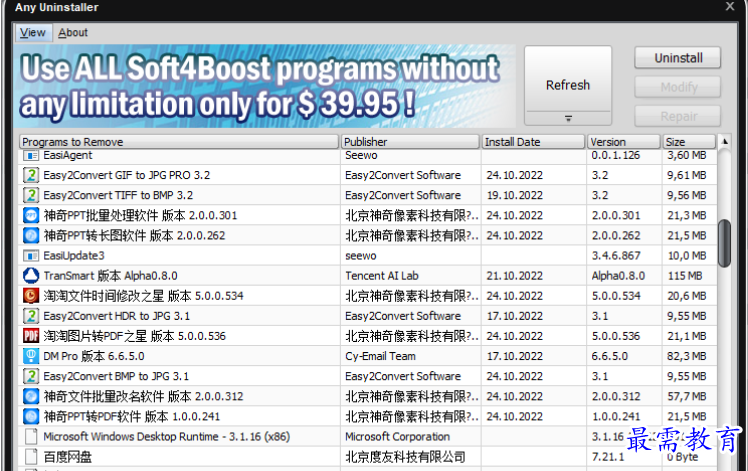The image size is (748, 471).
Task: Select 神奇文件批量改名软件 版本 2.0.0.312
Action: [x=143, y=396]
